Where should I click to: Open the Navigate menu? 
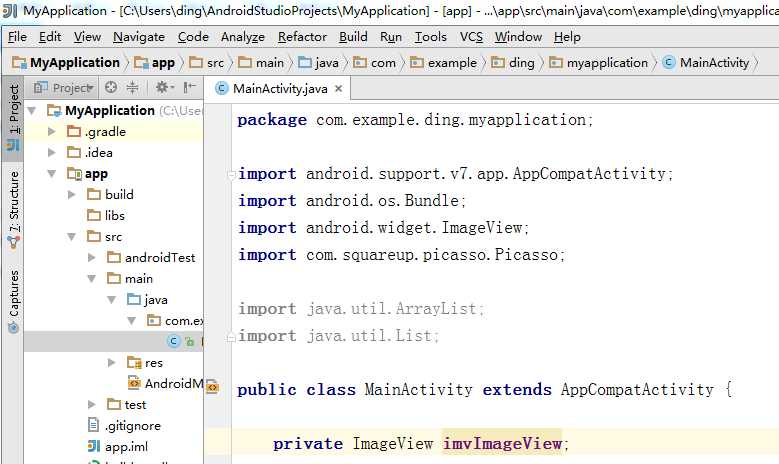pos(139,37)
